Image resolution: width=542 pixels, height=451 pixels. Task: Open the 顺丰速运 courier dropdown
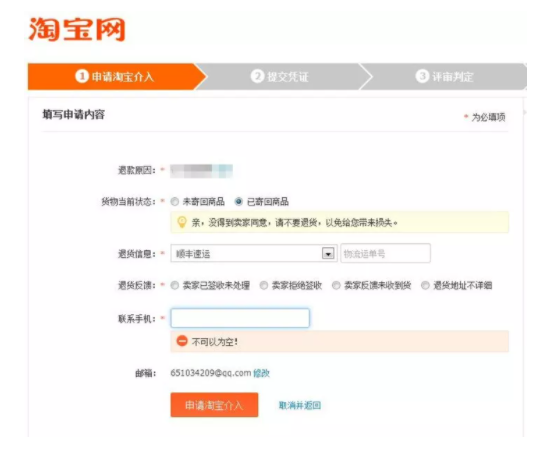pyautogui.click(x=253, y=254)
